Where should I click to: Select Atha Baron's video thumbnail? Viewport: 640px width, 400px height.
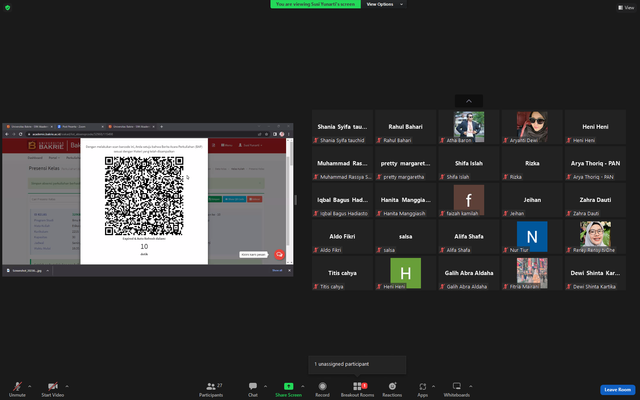[x=469, y=127]
